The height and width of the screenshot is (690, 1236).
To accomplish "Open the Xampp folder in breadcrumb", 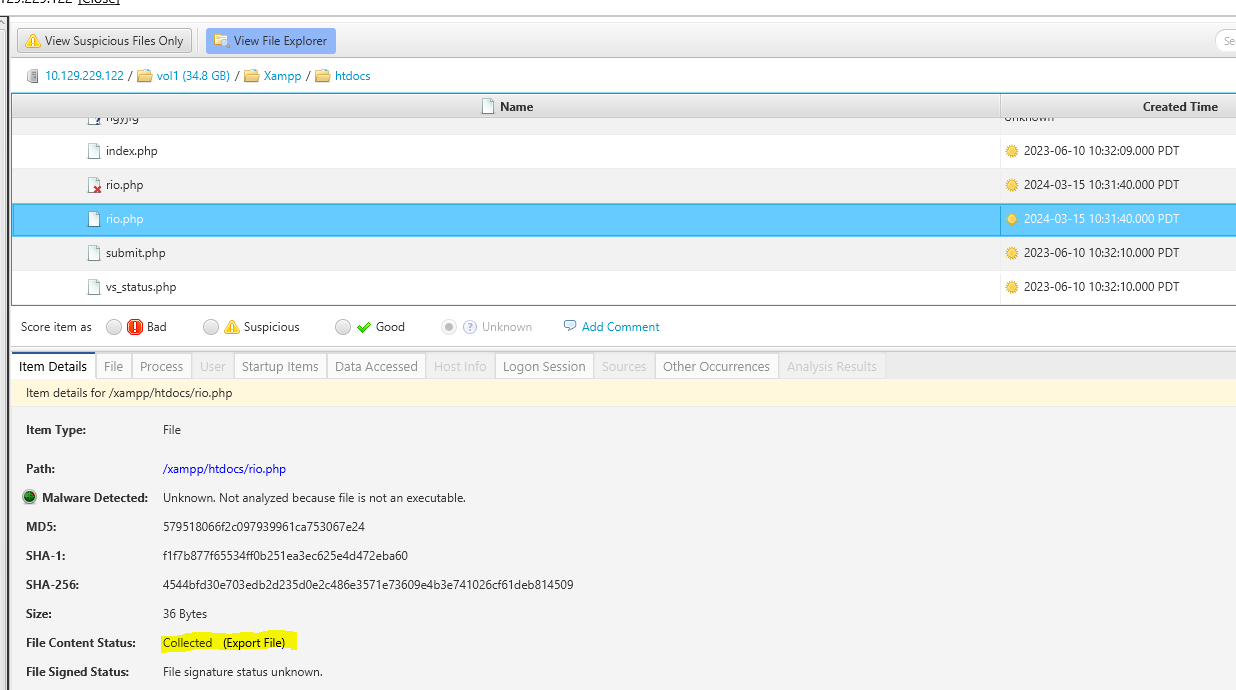I will click(283, 76).
